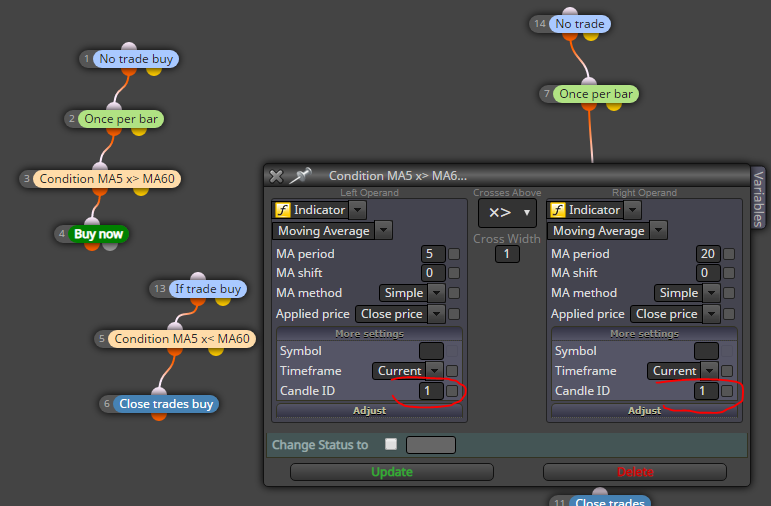Click Right Operand Indicator function icon

pos(557,210)
